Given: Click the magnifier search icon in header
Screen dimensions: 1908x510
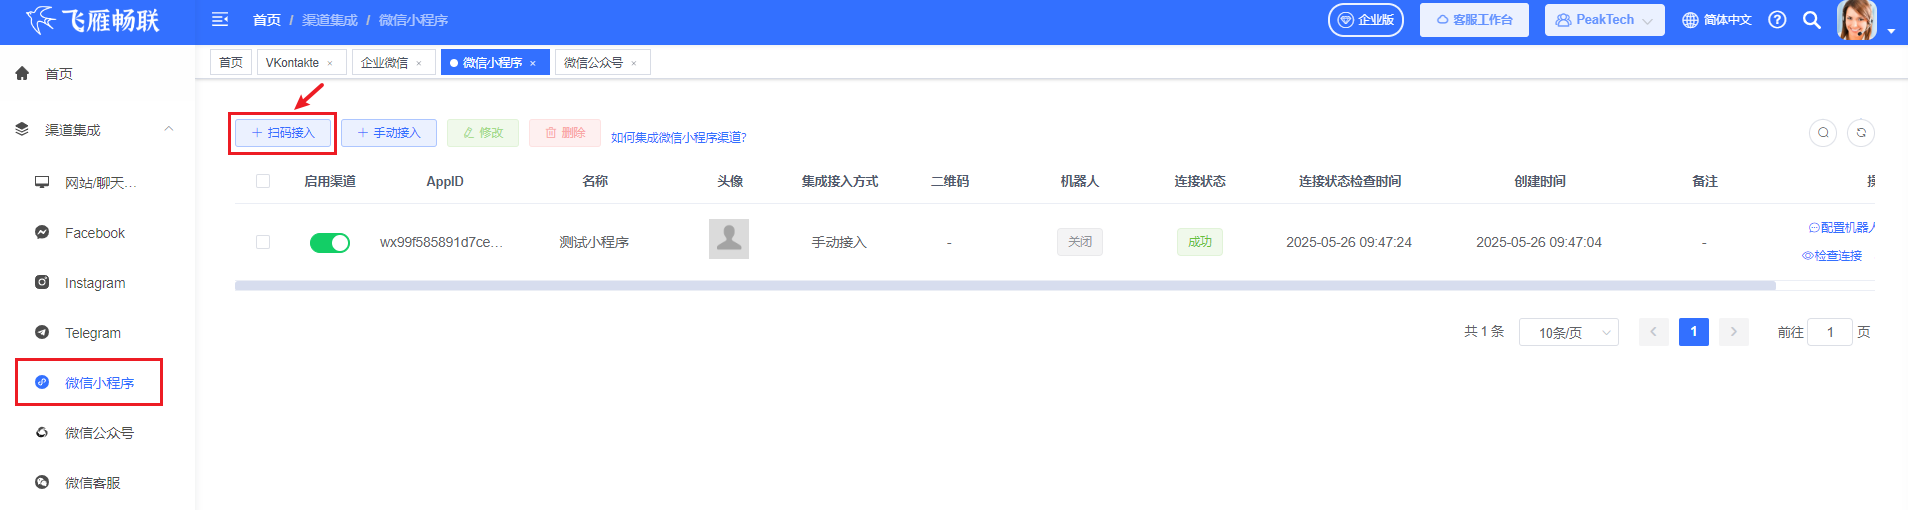Looking at the screenshot, I should (1811, 20).
